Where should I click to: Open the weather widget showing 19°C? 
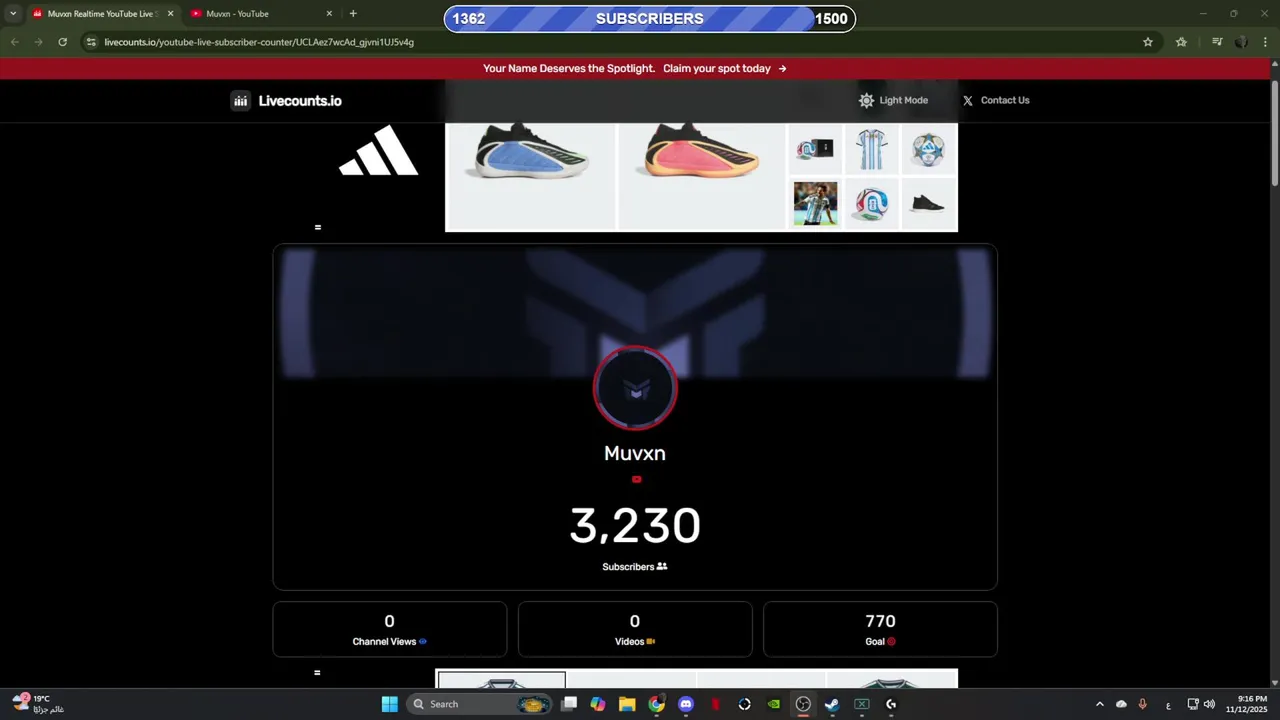pos(40,704)
